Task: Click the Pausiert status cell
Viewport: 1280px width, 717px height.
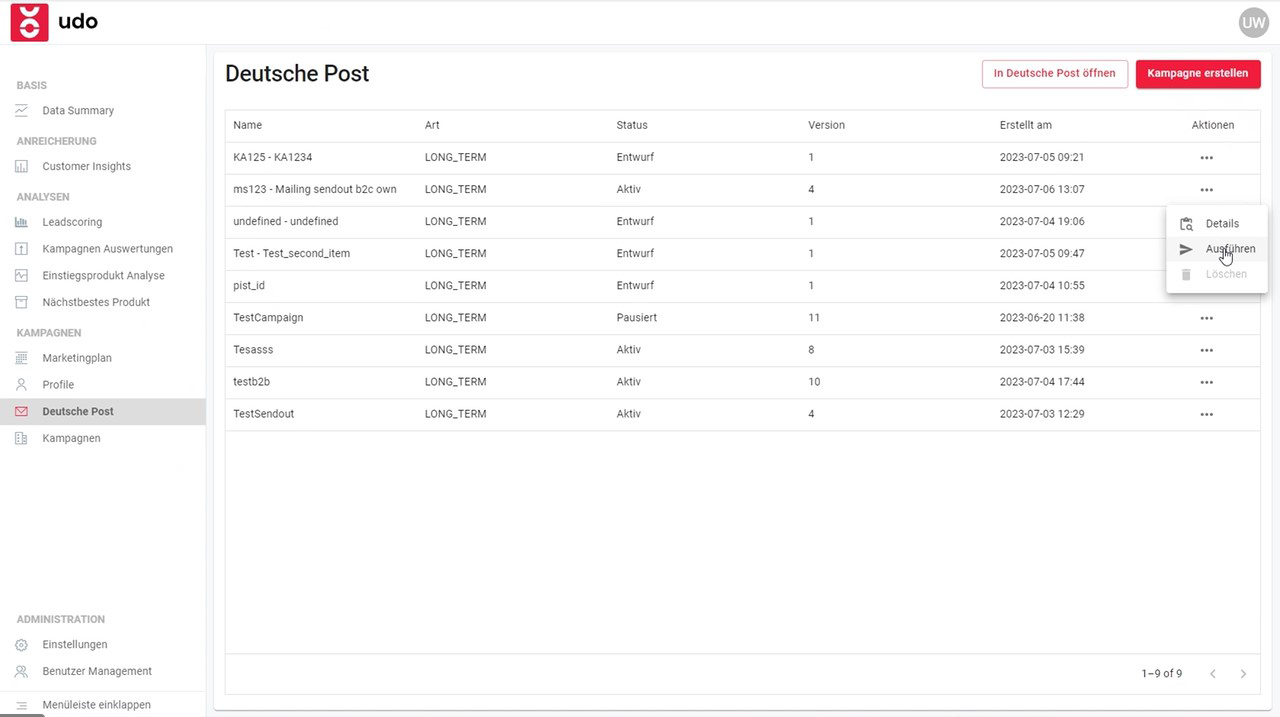Action: tap(637, 318)
